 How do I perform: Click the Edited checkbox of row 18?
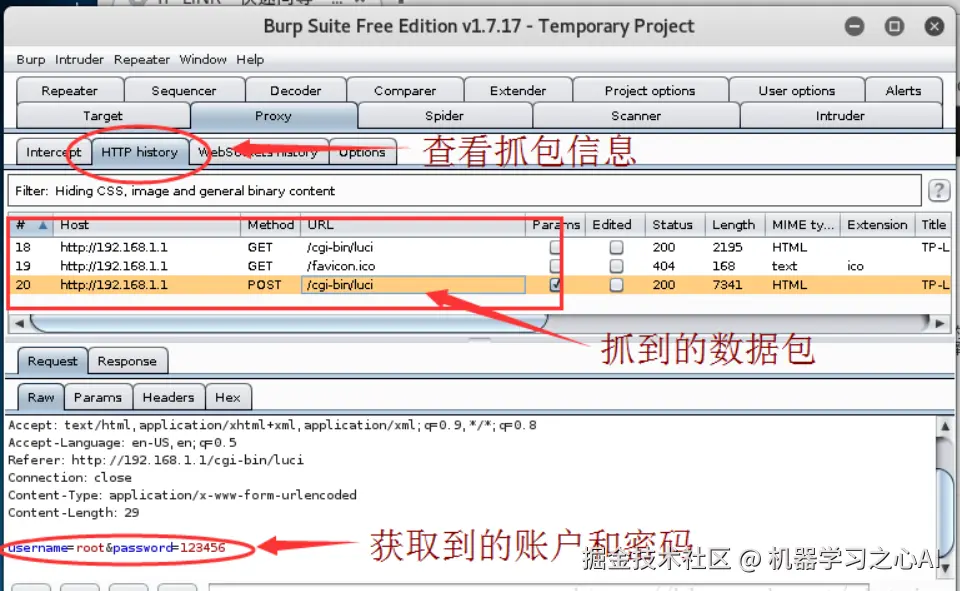pos(616,247)
